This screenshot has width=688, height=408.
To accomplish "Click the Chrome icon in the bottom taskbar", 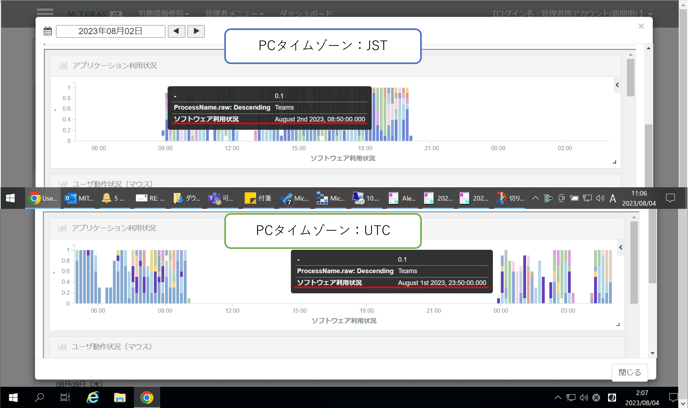I will coord(146,398).
